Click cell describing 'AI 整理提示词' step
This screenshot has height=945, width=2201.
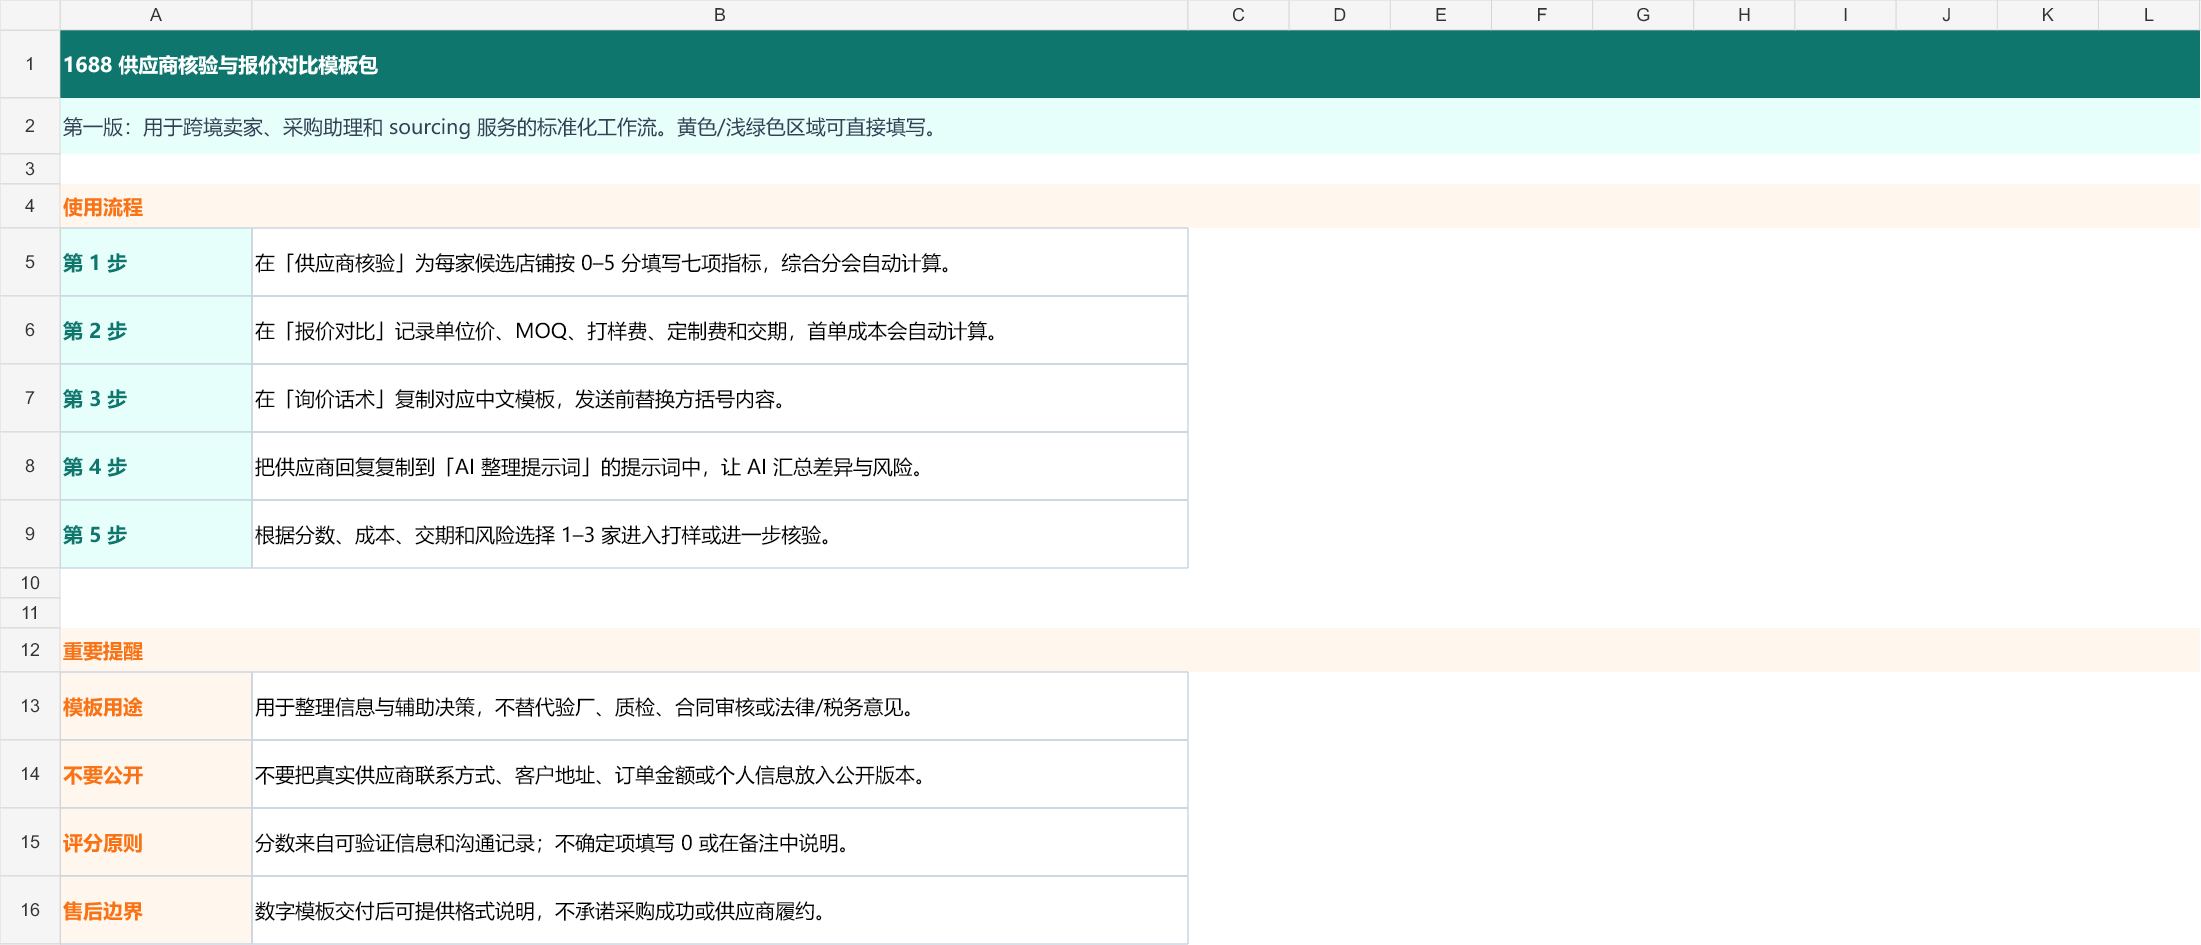coord(720,466)
